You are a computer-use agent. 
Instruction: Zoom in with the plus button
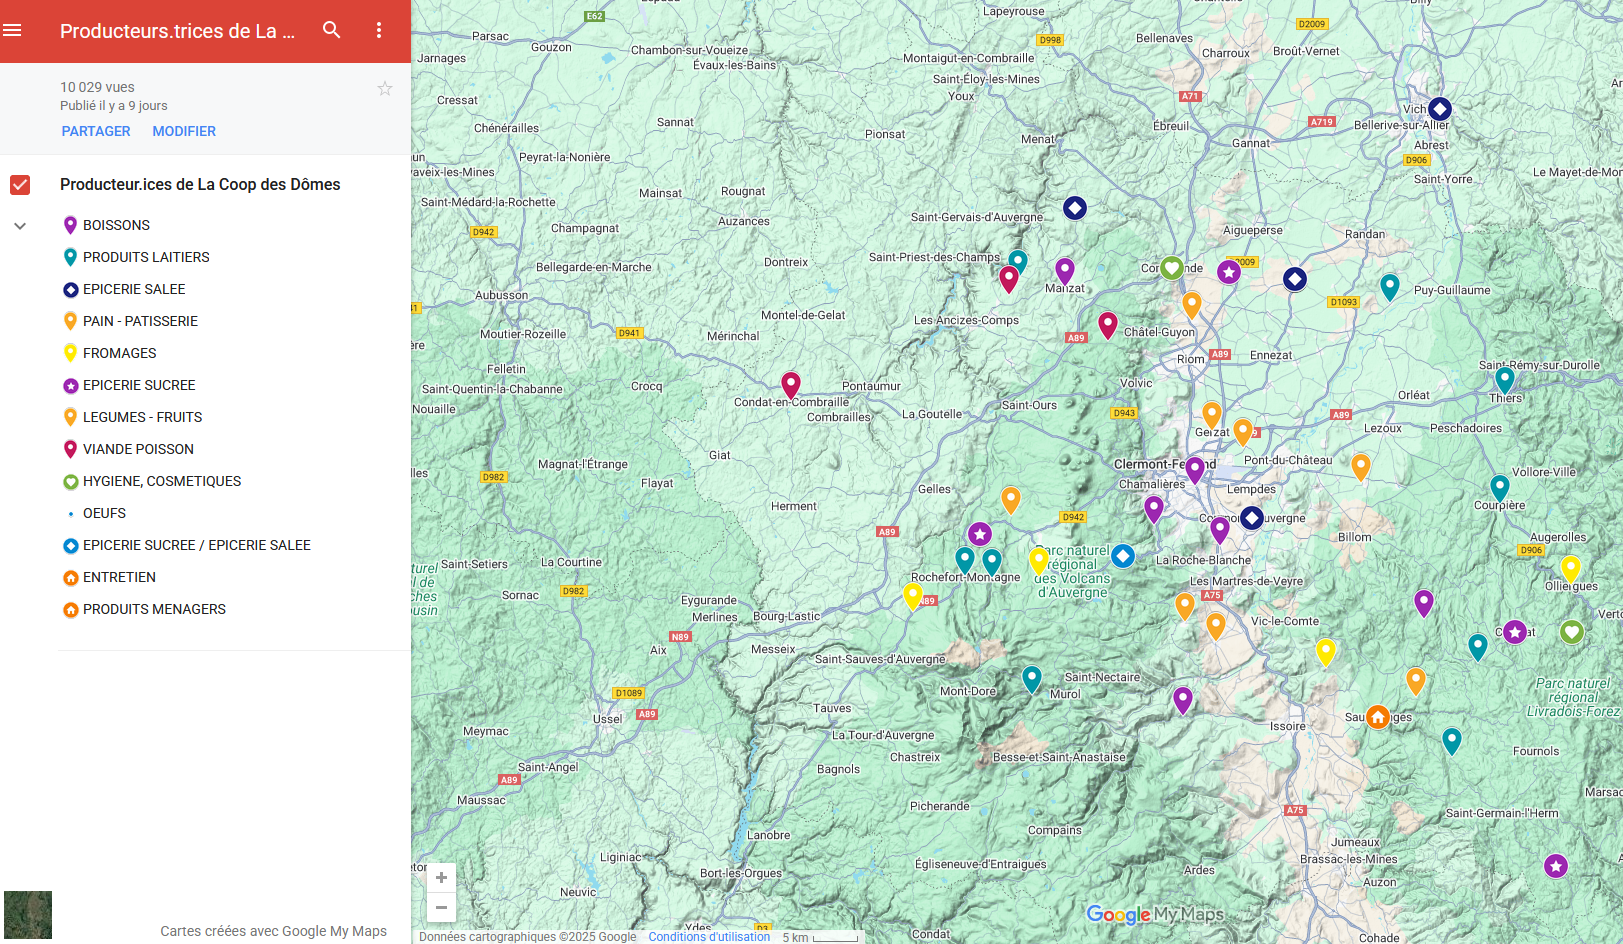click(441, 878)
